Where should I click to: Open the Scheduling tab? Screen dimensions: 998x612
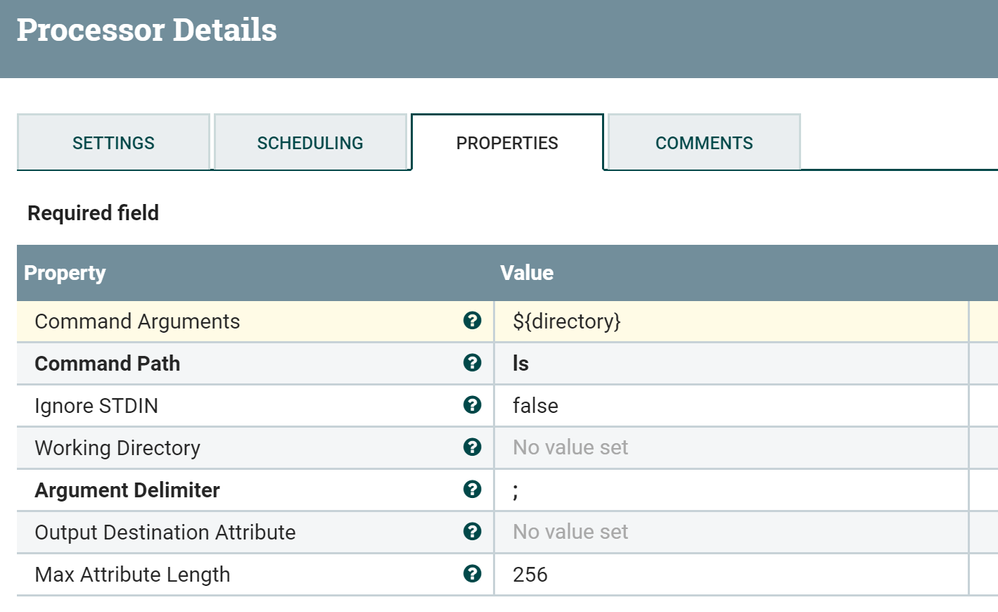point(310,143)
